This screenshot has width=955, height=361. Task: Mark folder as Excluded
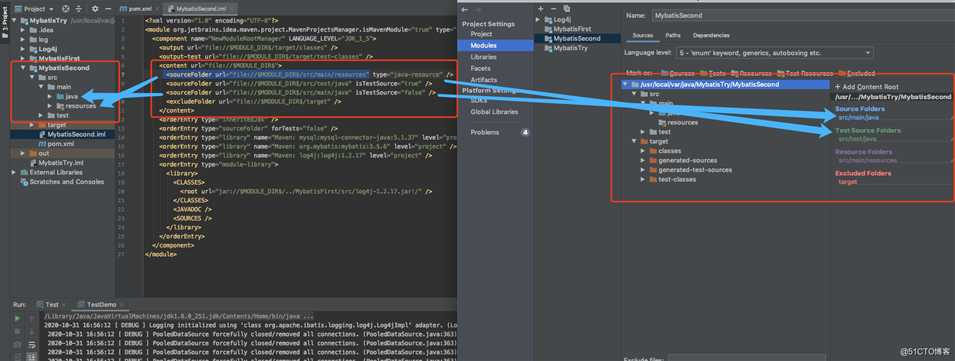tap(857, 73)
